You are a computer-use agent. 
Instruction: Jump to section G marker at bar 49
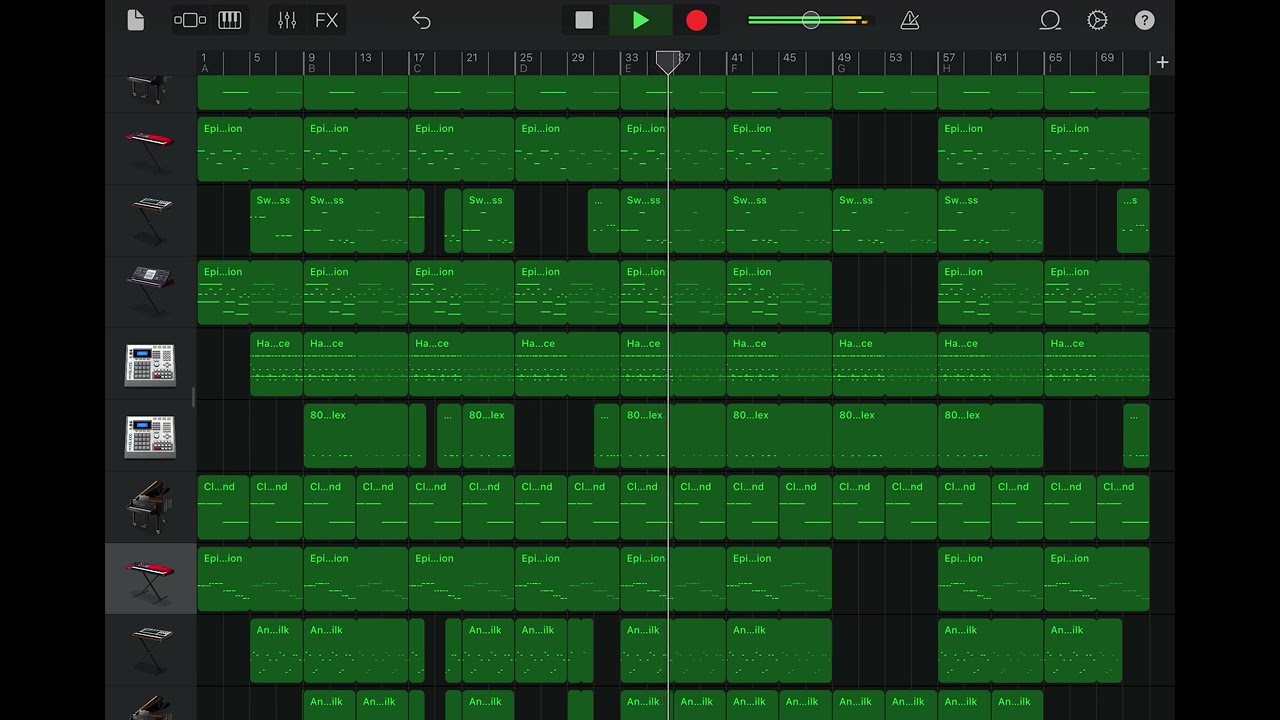pos(841,69)
